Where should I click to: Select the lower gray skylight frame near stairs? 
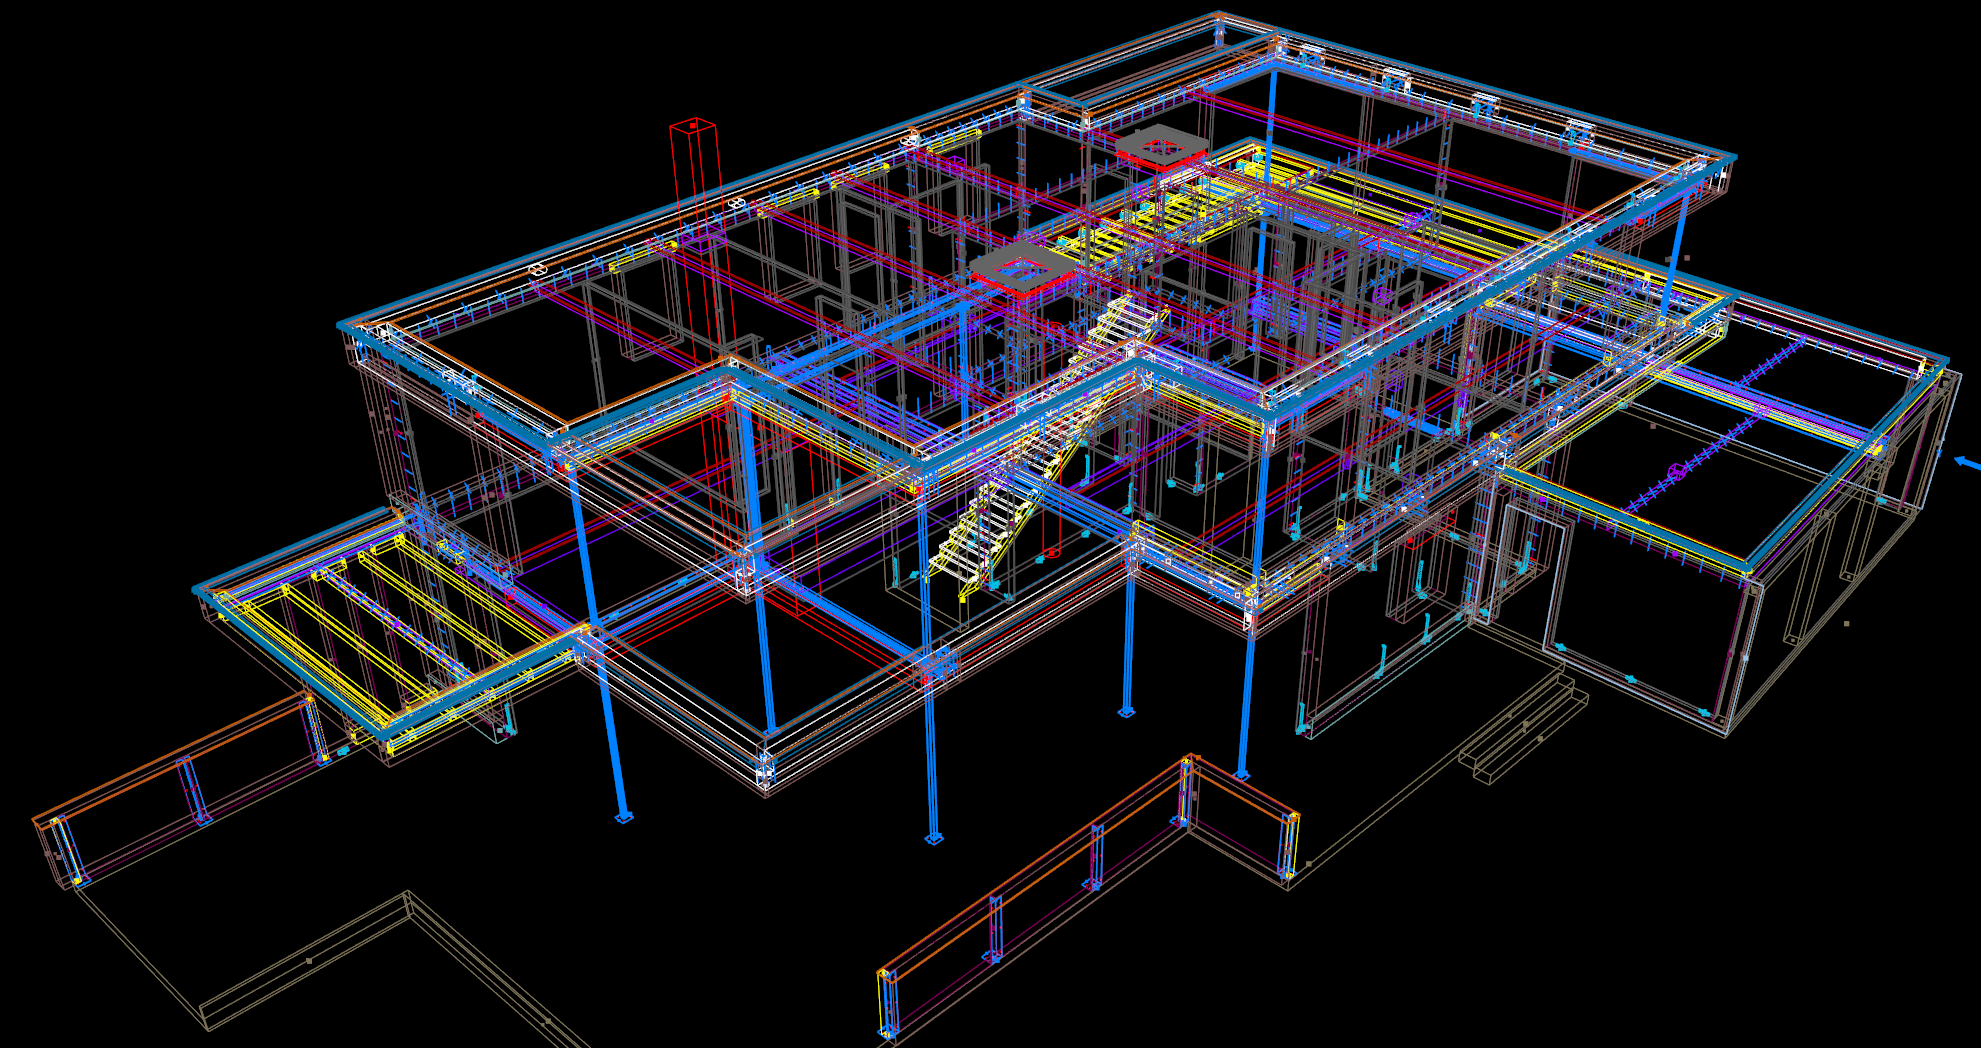(x=1022, y=267)
